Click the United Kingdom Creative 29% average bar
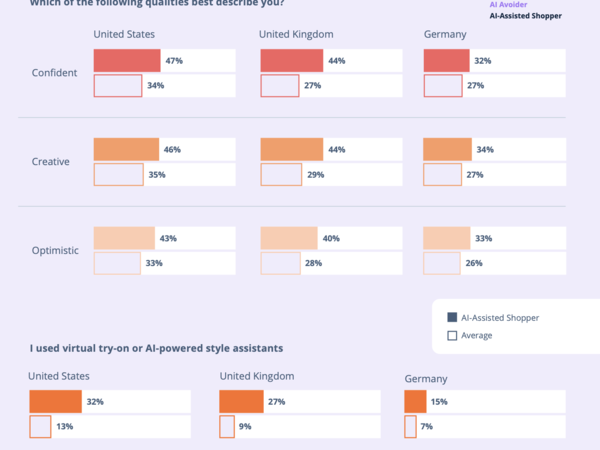The width and height of the screenshot is (600, 450). pyautogui.click(x=281, y=175)
